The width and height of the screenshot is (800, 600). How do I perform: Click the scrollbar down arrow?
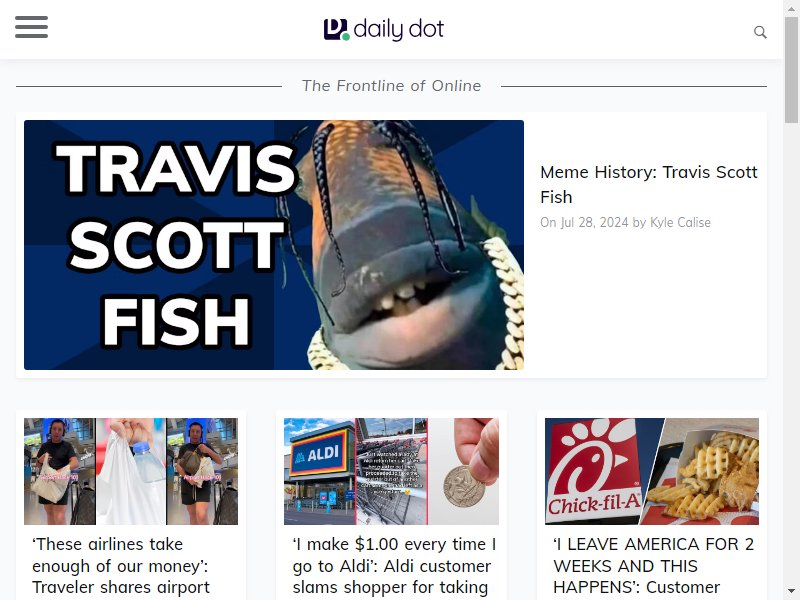(x=791, y=592)
